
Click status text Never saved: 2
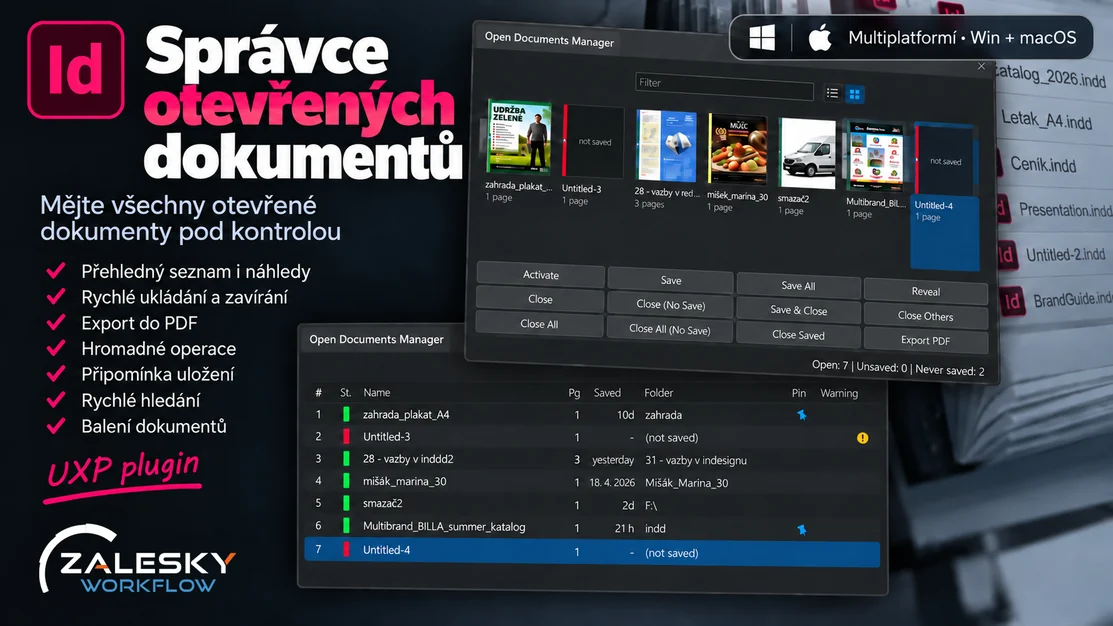tap(950, 370)
